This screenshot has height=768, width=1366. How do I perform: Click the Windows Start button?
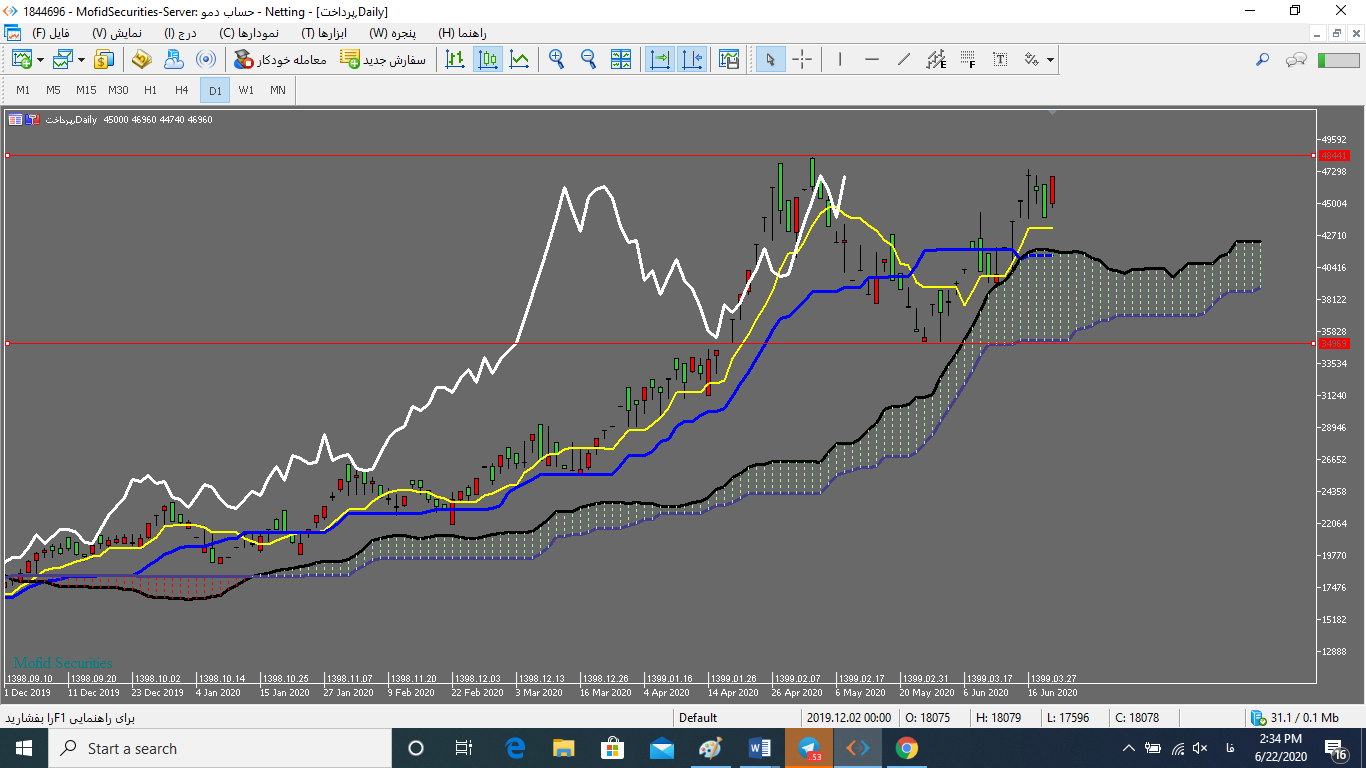click(x=23, y=748)
